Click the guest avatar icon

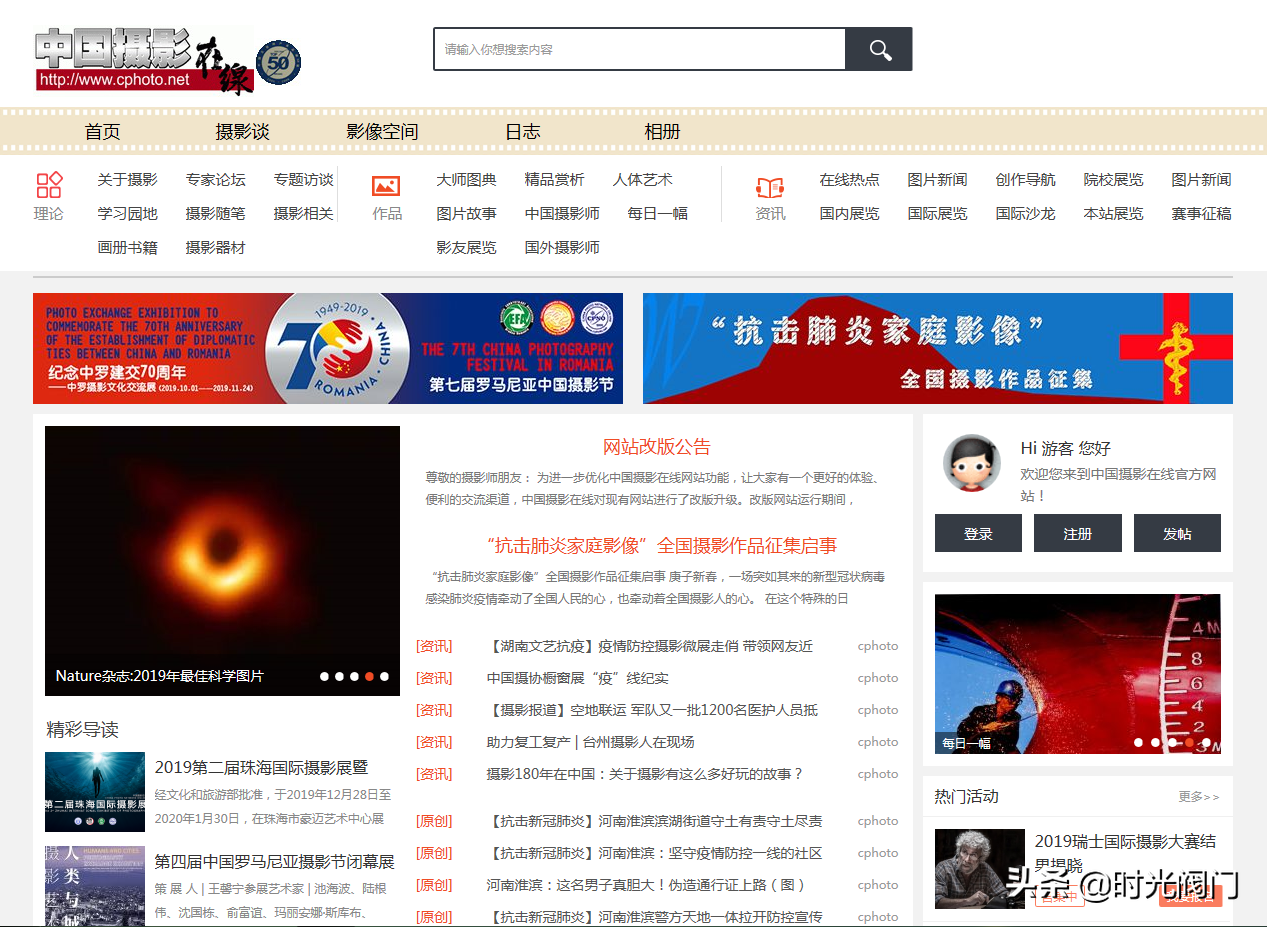click(x=972, y=463)
